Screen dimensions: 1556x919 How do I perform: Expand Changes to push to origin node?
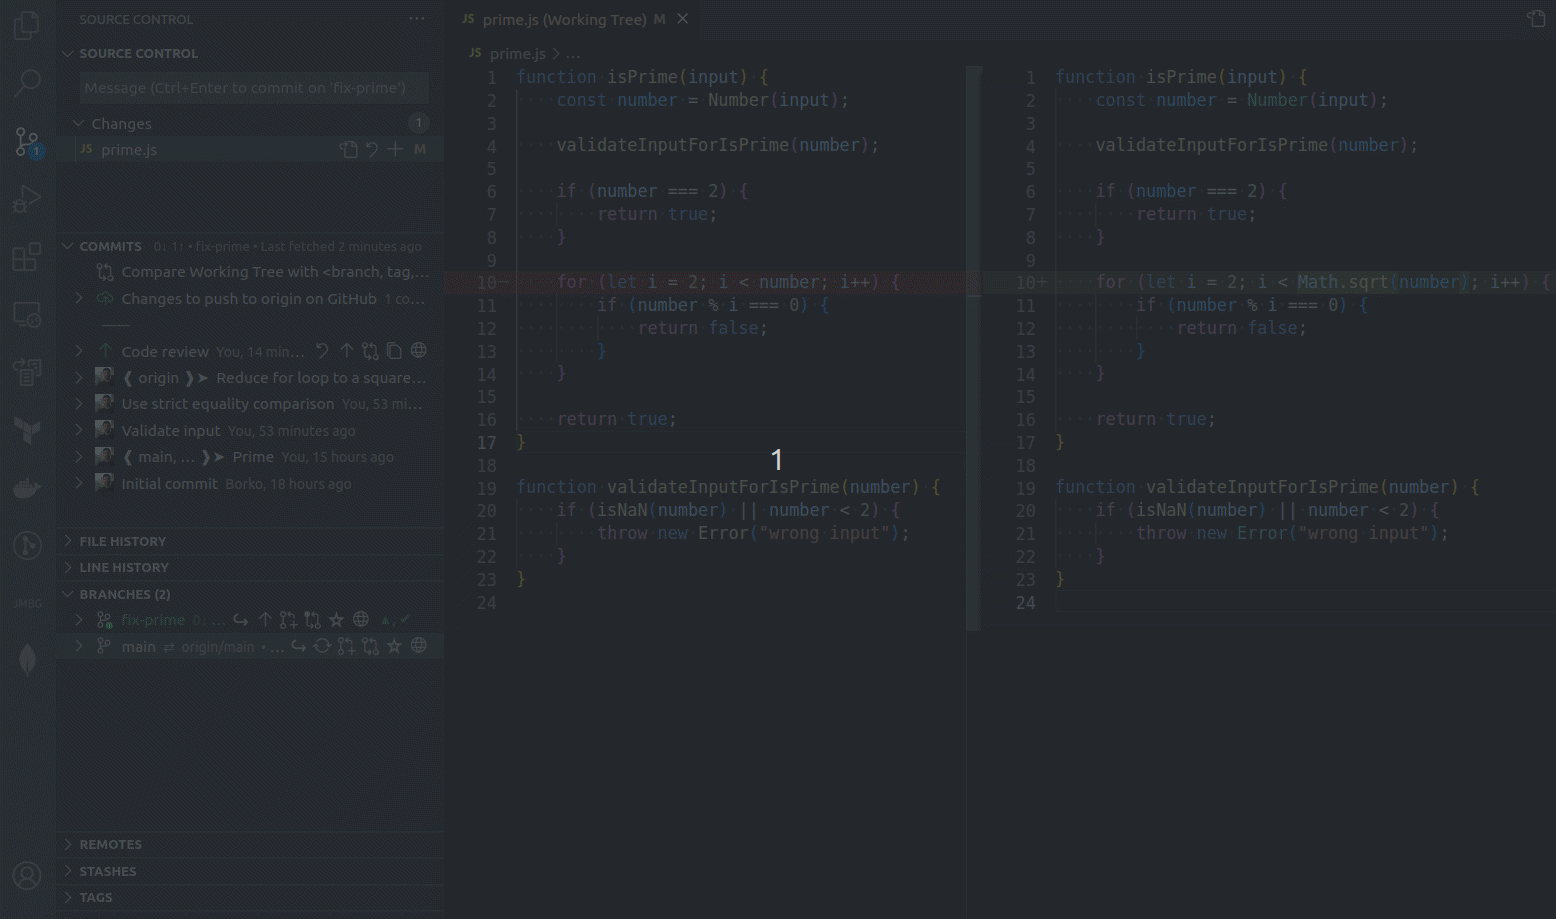coord(78,298)
